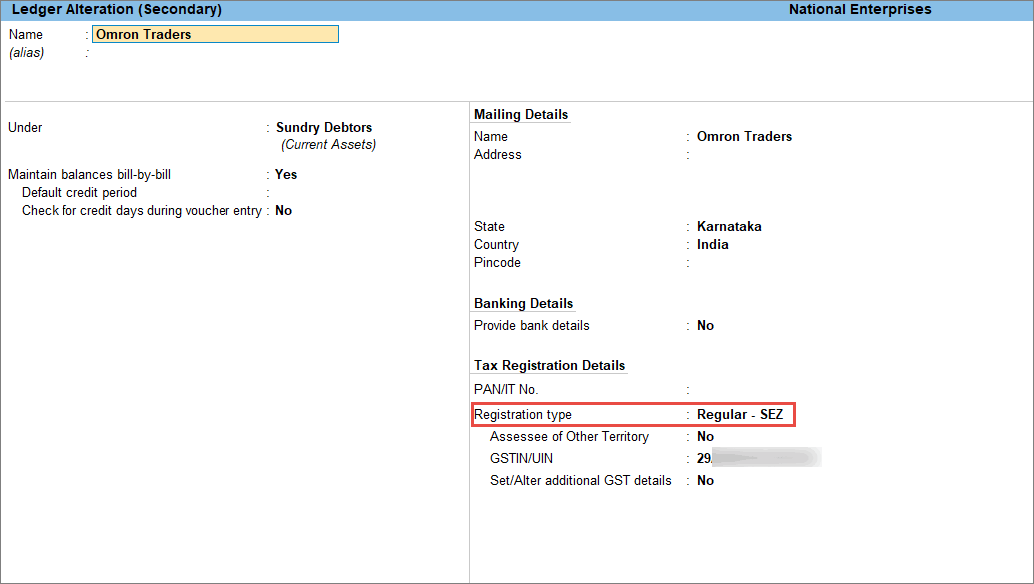Screen dimensions: 1034x584
Task: Edit mailing Name Omron Traders
Action: pyautogui.click(x=745, y=136)
